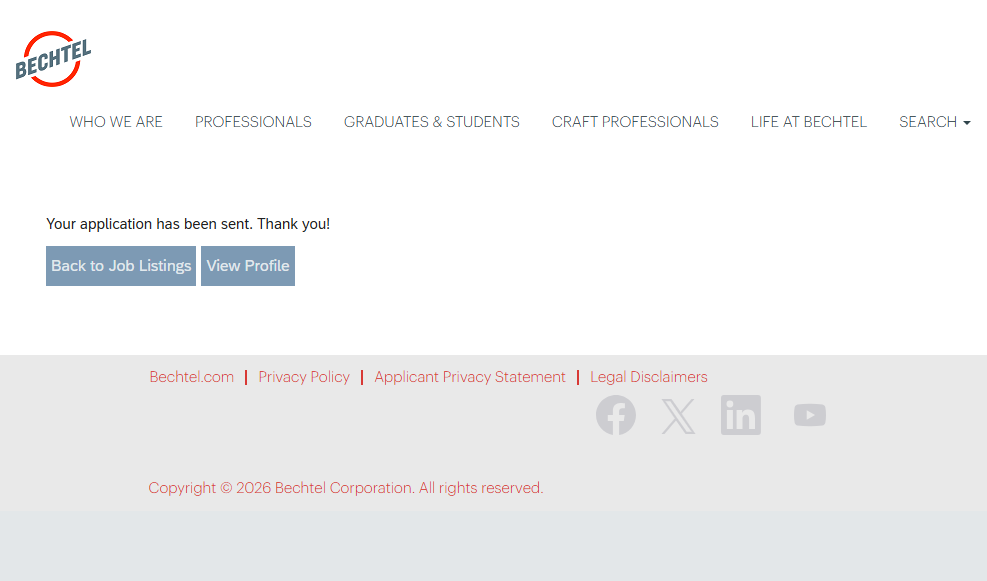The width and height of the screenshot is (987, 581).
Task: Click the application sent confirmation message
Action: click(188, 224)
